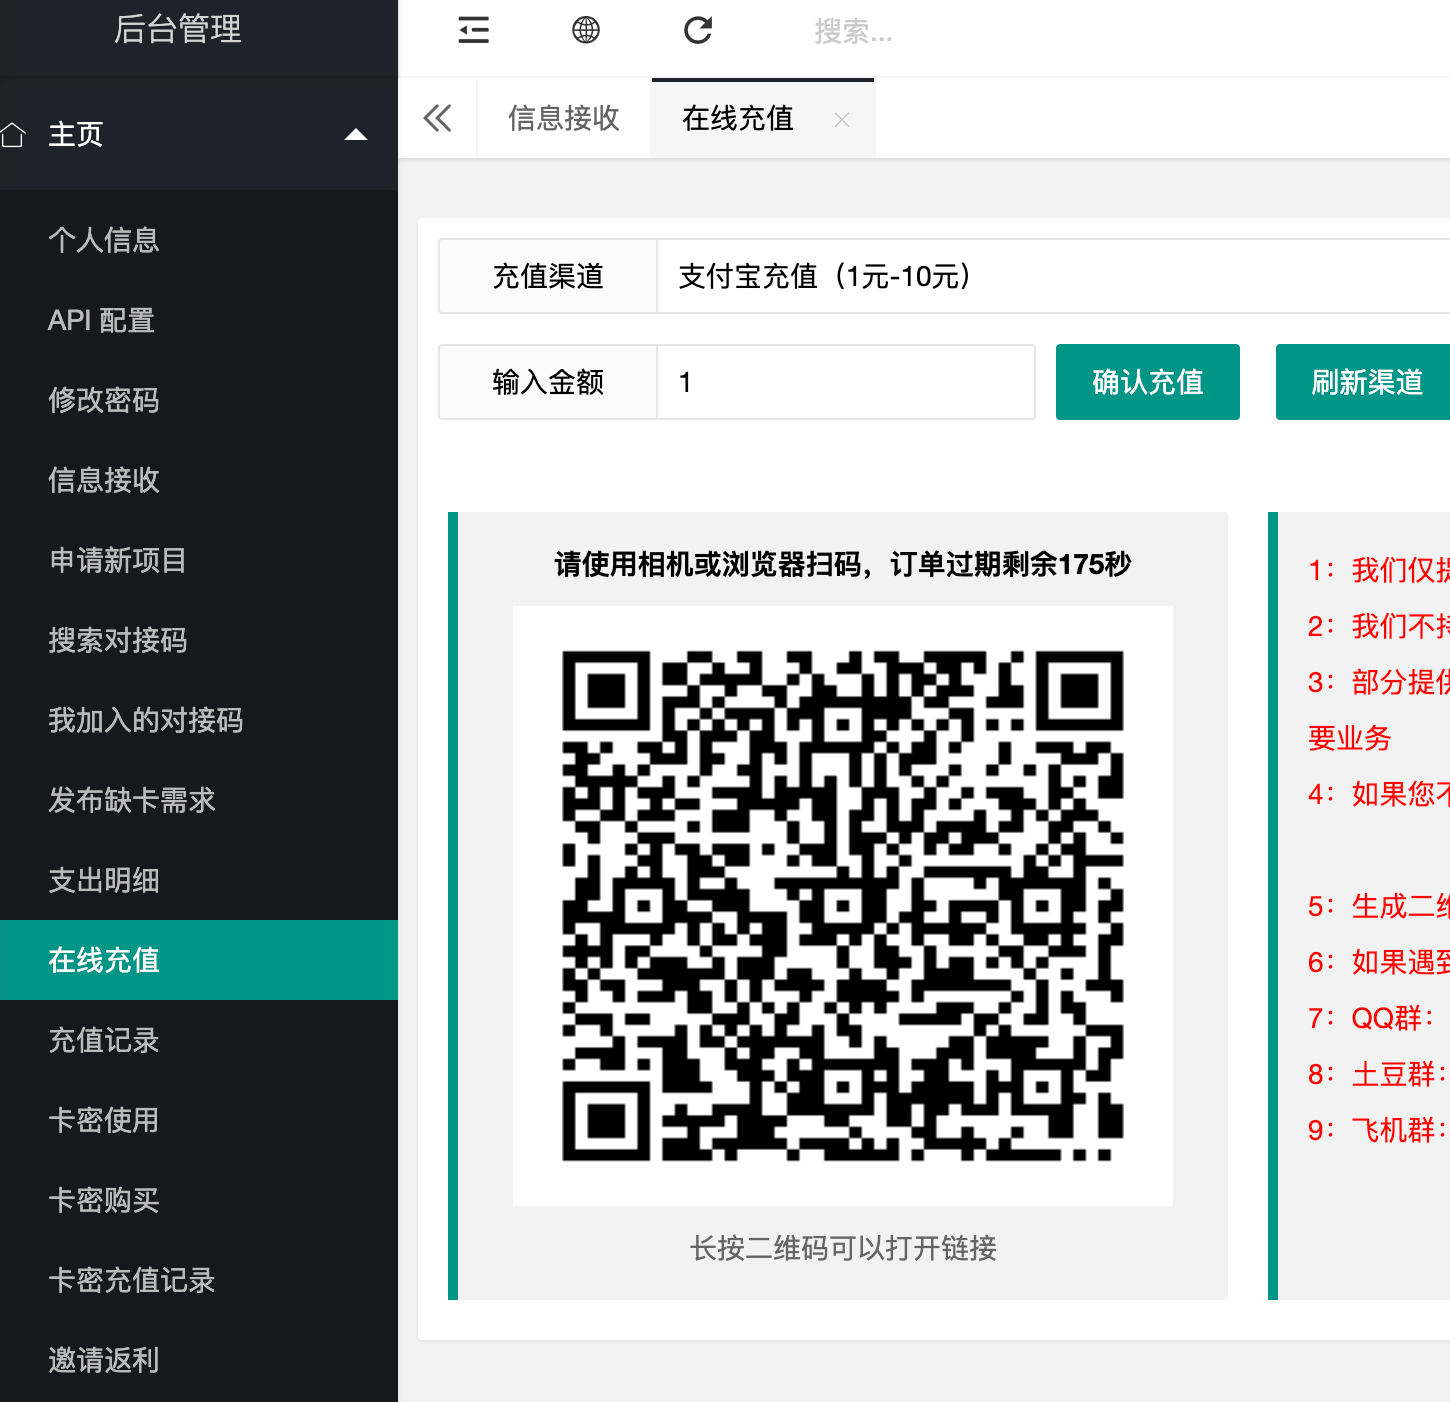
Task: Open 支出明细 menu item
Action: tap(199, 880)
